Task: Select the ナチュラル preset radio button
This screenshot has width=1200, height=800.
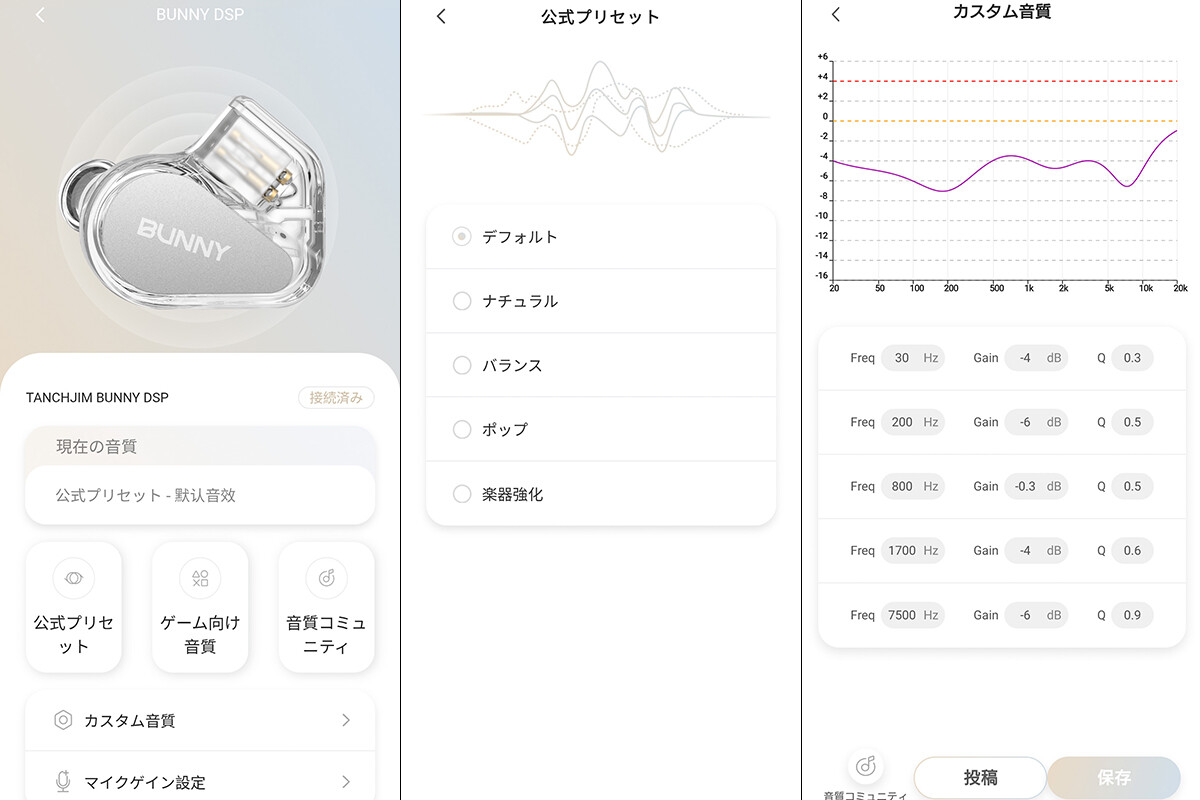Action: [461, 301]
